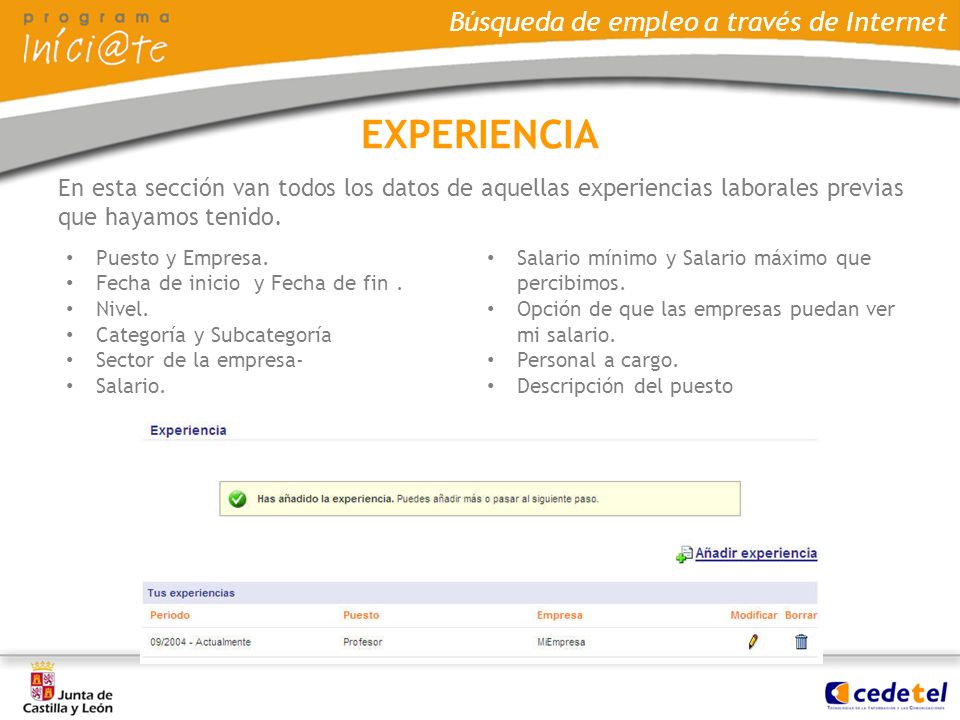960x720 pixels.
Task: Click the green check success icon
Action: coord(238,499)
